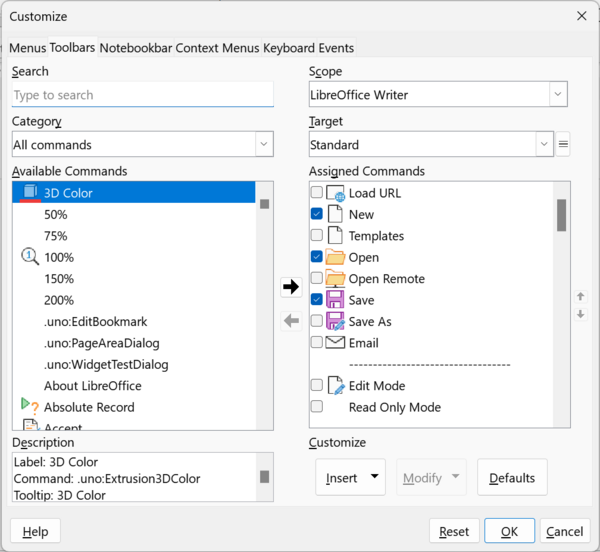Switch to the Menus tab

tap(27, 48)
